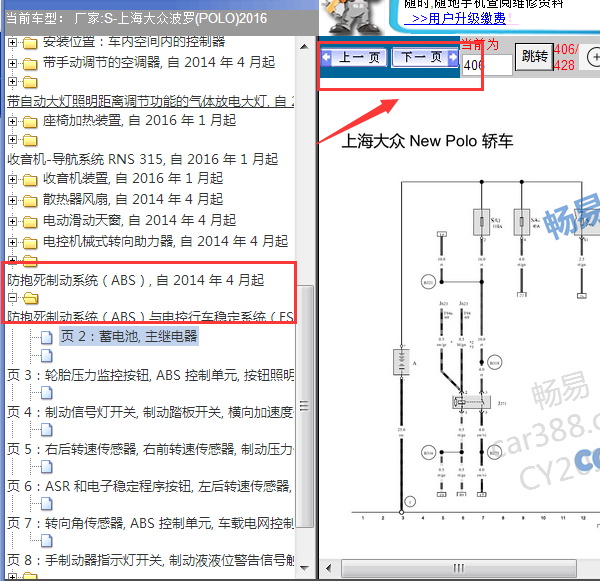Screen dimensions: 600x581
Task: Open 页 4：制动信号灯开关 page
Action: tap(151, 412)
